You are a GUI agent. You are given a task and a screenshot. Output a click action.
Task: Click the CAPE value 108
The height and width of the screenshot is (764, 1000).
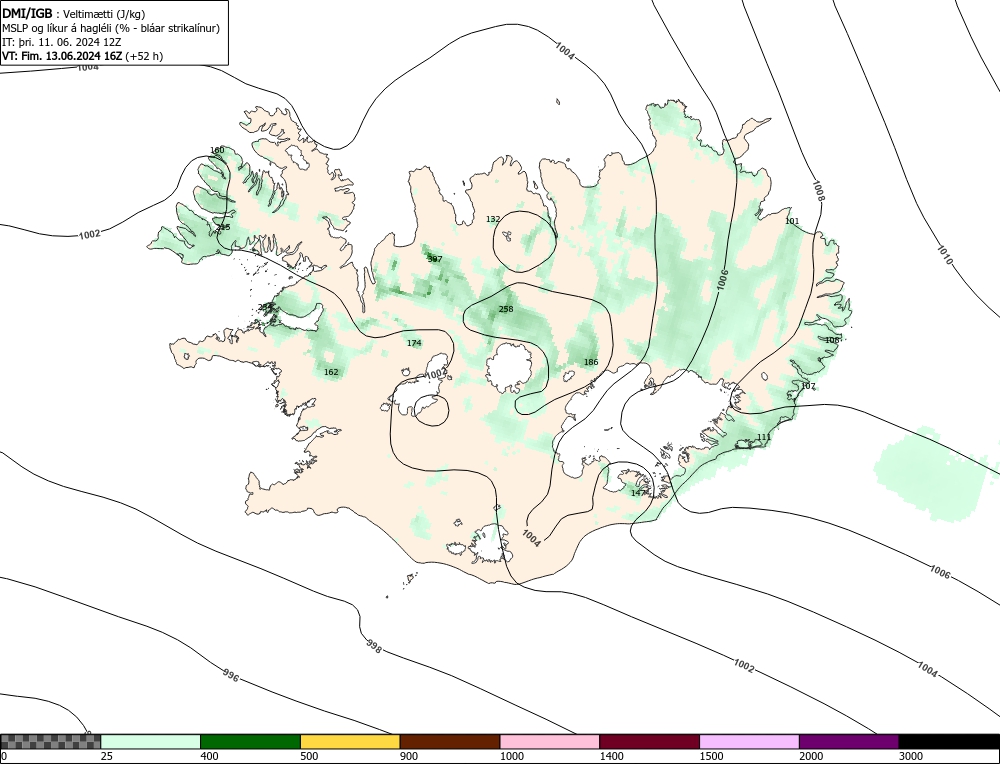click(x=832, y=341)
